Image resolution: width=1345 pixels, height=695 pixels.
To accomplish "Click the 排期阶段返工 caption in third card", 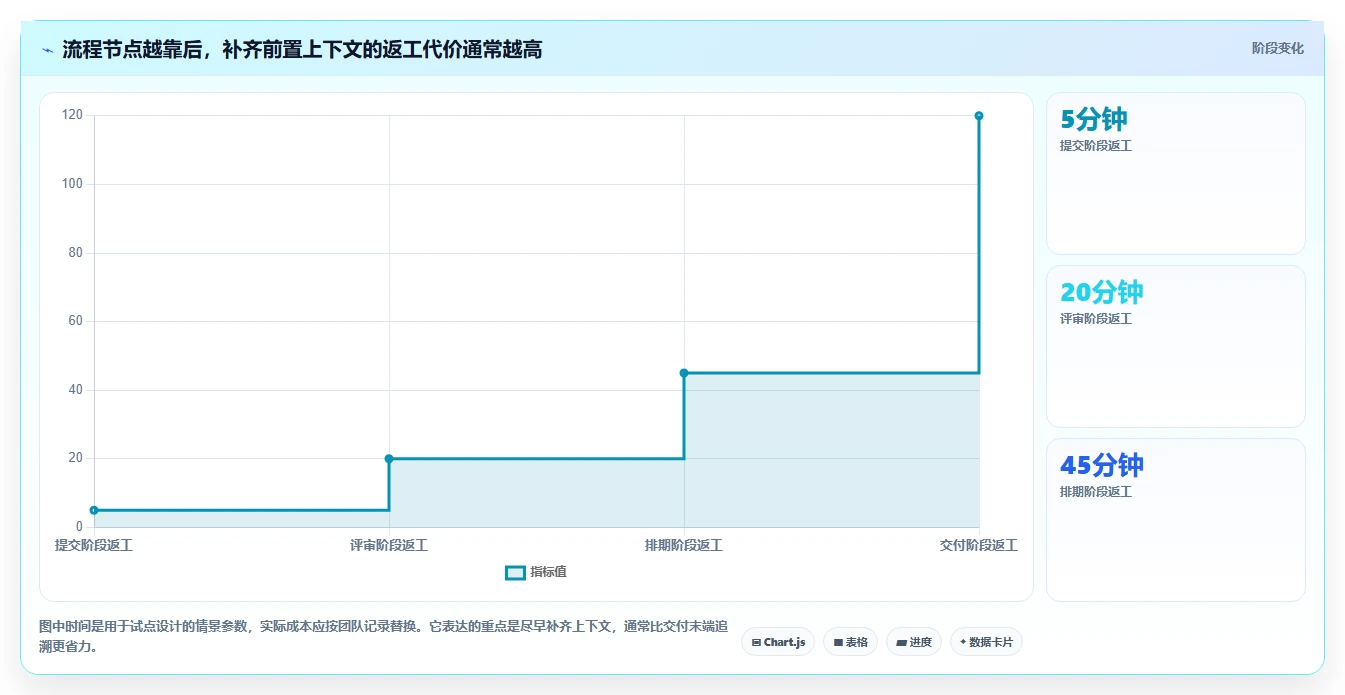I will click(x=1096, y=492).
